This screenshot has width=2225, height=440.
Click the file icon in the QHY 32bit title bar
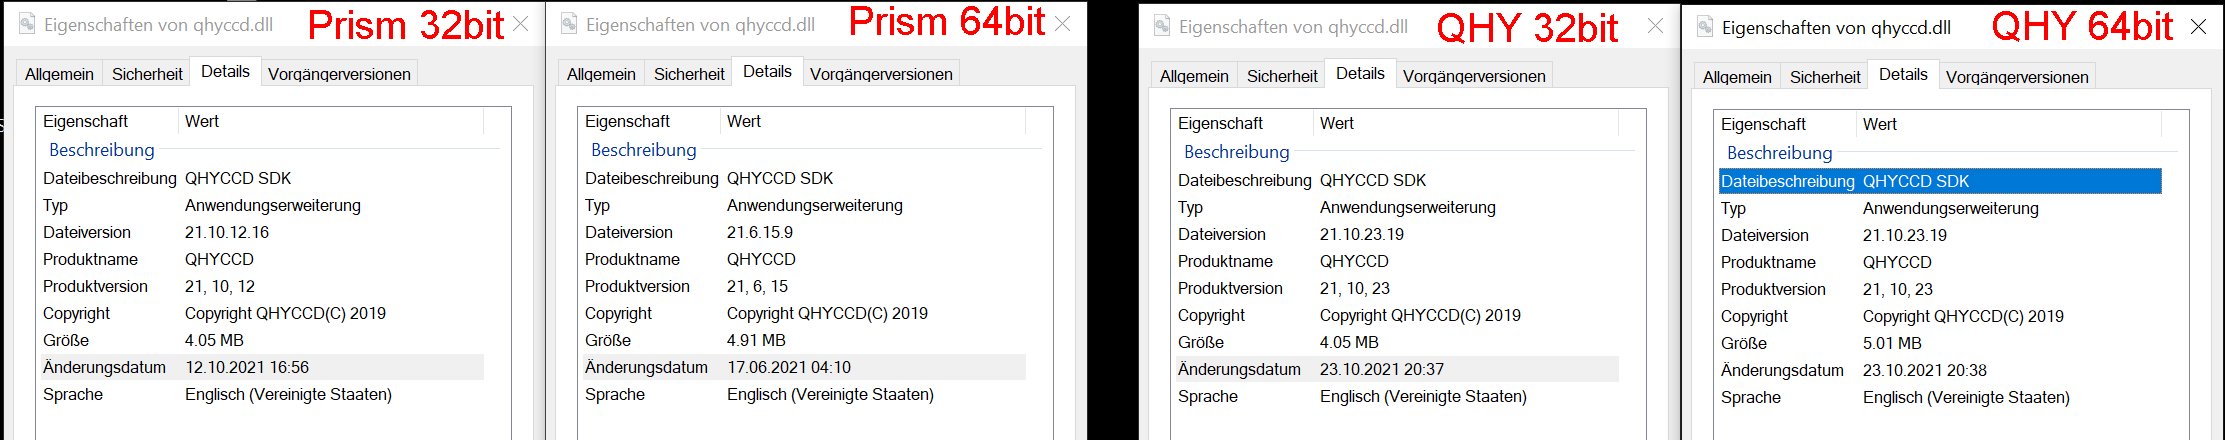(x=1162, y=26)
